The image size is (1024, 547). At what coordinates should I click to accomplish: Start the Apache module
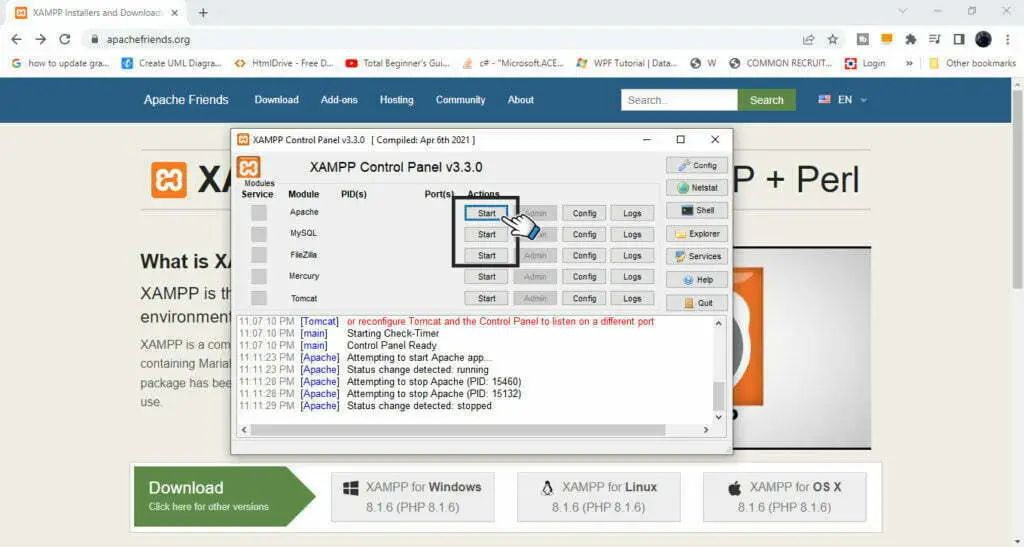(487, 213)
